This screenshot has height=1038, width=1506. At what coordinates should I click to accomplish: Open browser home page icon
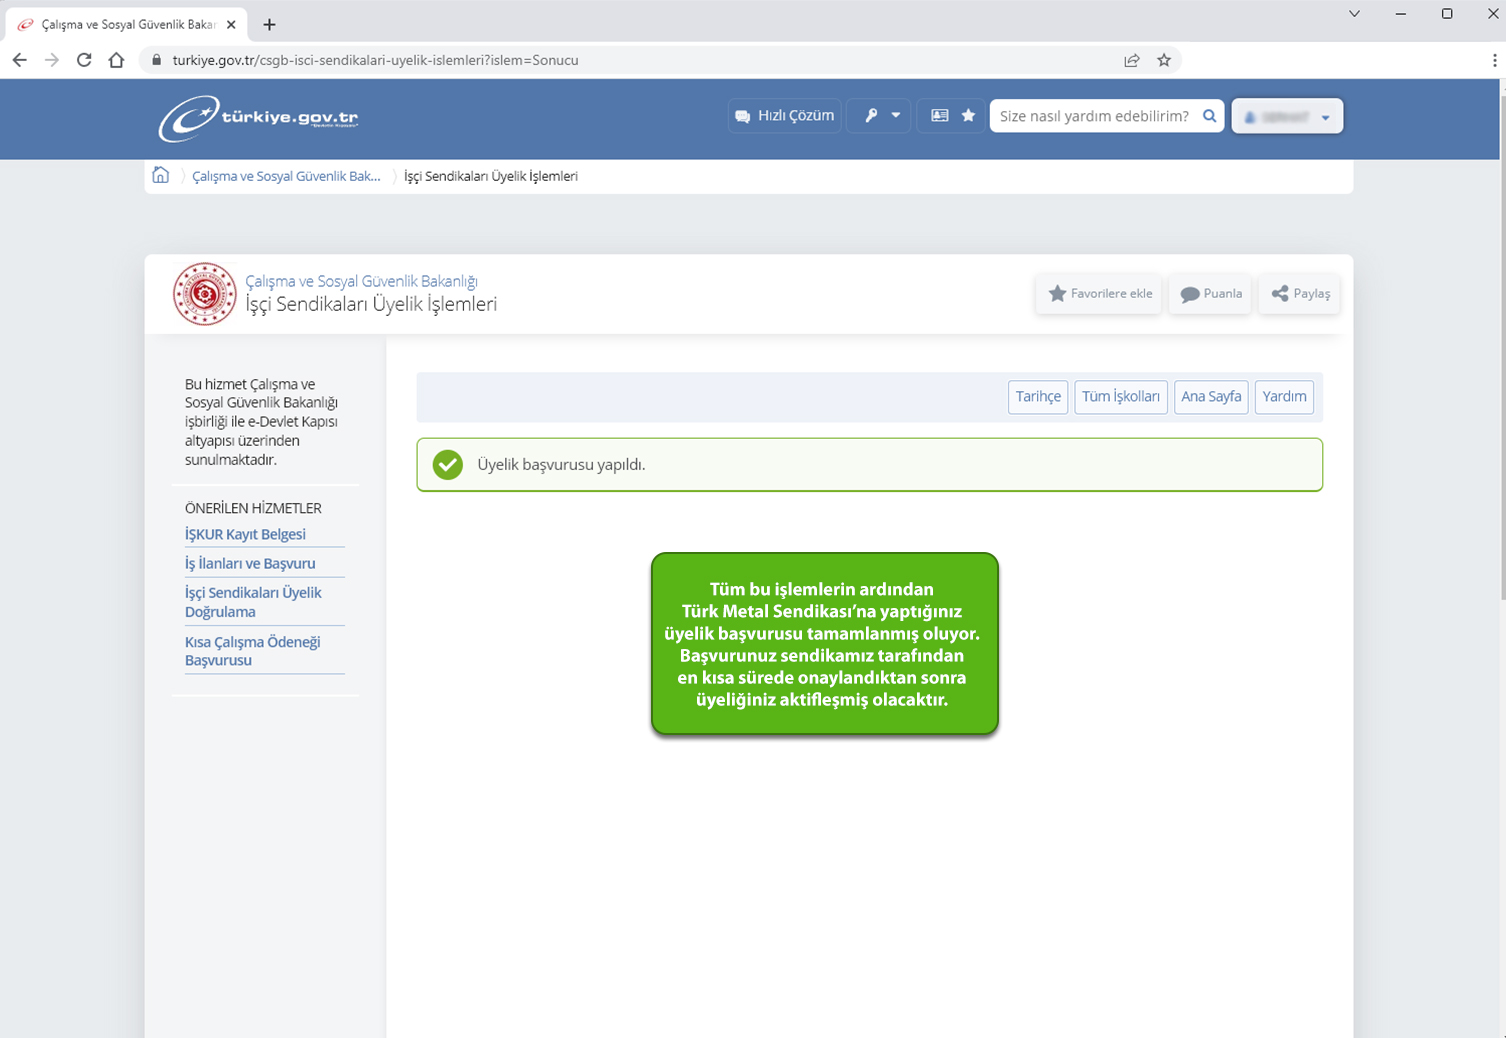pos(116,60)
